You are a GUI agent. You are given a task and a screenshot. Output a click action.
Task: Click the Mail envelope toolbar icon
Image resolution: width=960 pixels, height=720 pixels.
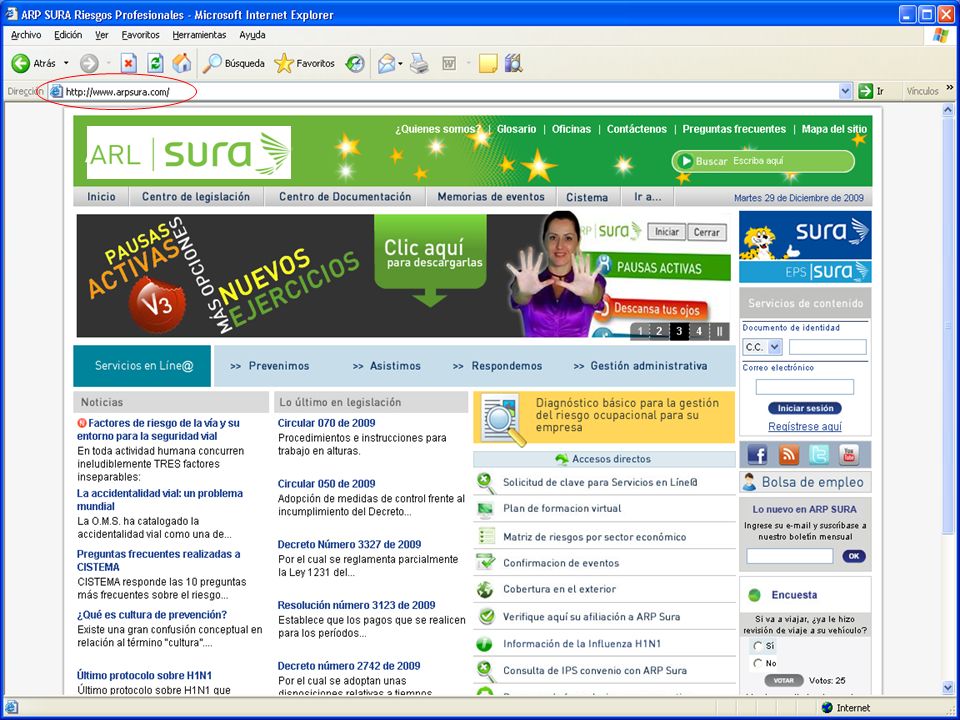[386, 63]
